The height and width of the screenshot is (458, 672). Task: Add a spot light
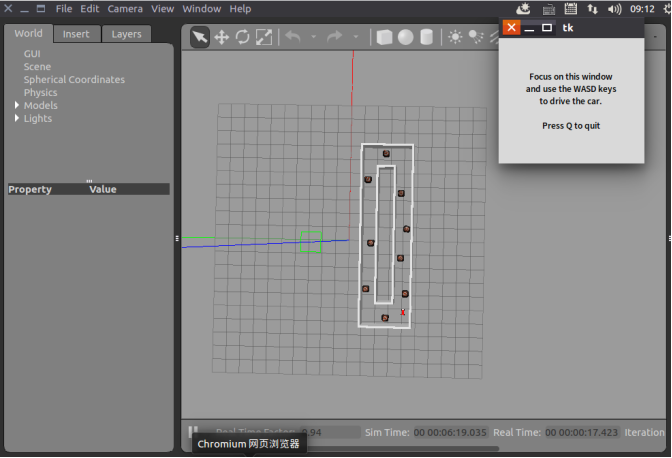point(476,37)
